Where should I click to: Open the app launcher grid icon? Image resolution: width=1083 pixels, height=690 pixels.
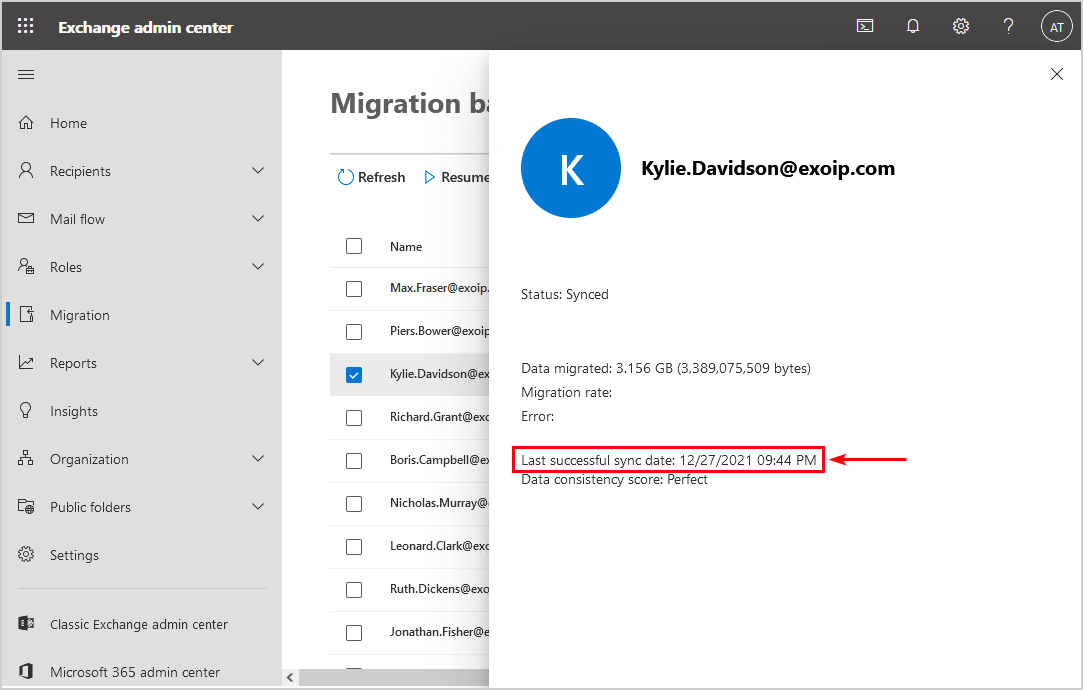coord(25,25)
